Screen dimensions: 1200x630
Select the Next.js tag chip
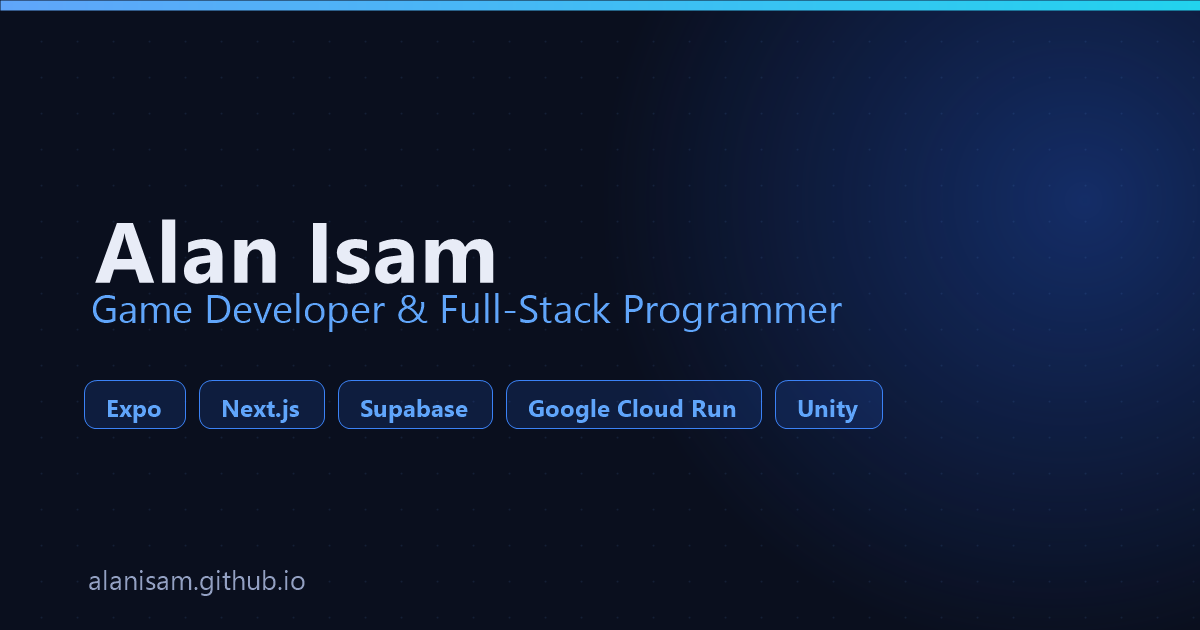[262, 405]
